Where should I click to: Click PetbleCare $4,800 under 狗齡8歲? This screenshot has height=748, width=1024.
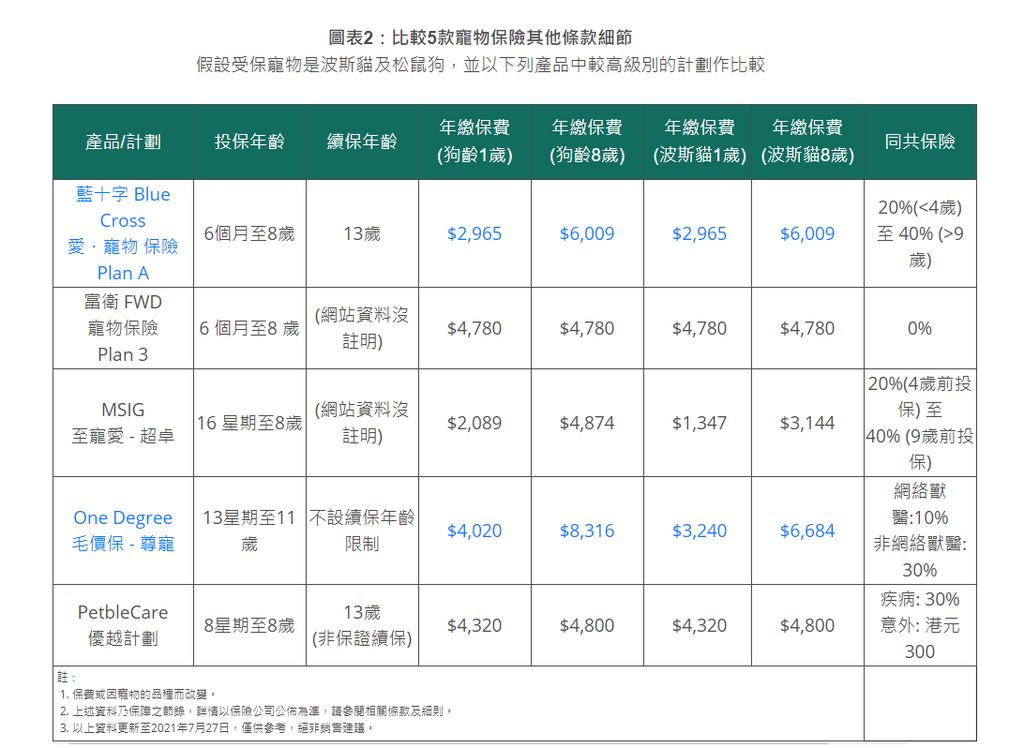(x=586, y=625)
